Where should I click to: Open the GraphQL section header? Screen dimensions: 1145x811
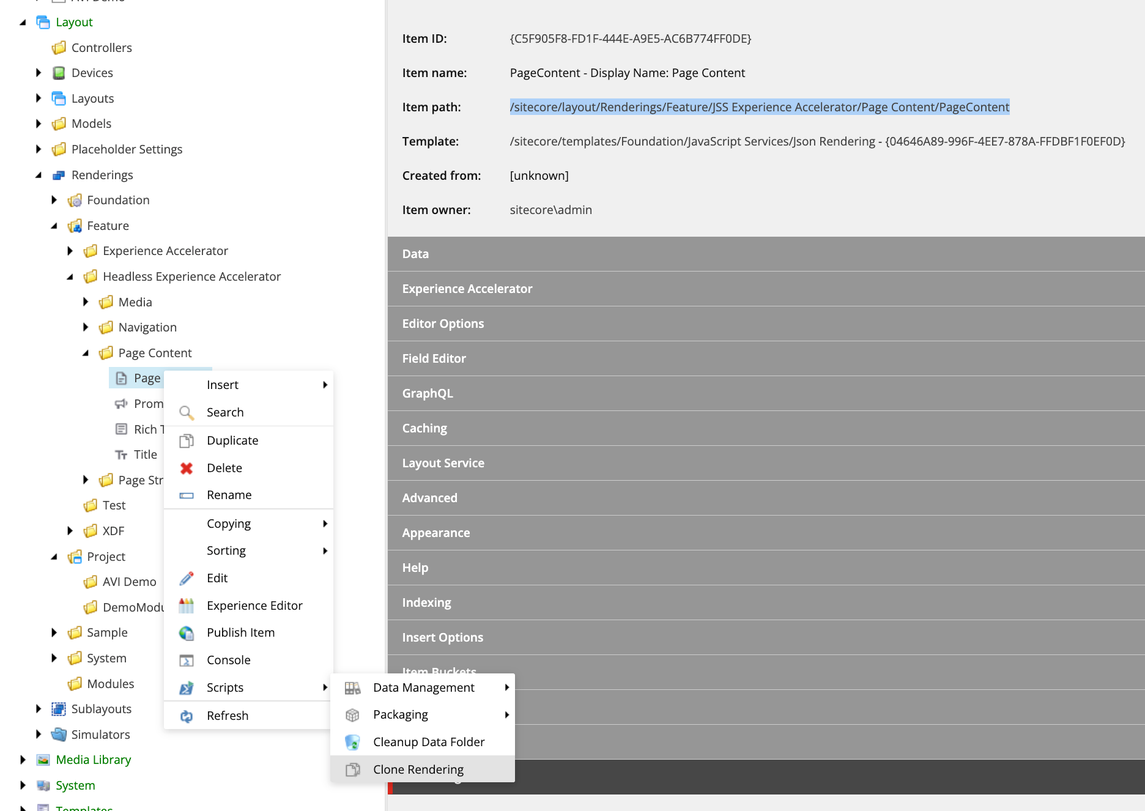[427, 393]
